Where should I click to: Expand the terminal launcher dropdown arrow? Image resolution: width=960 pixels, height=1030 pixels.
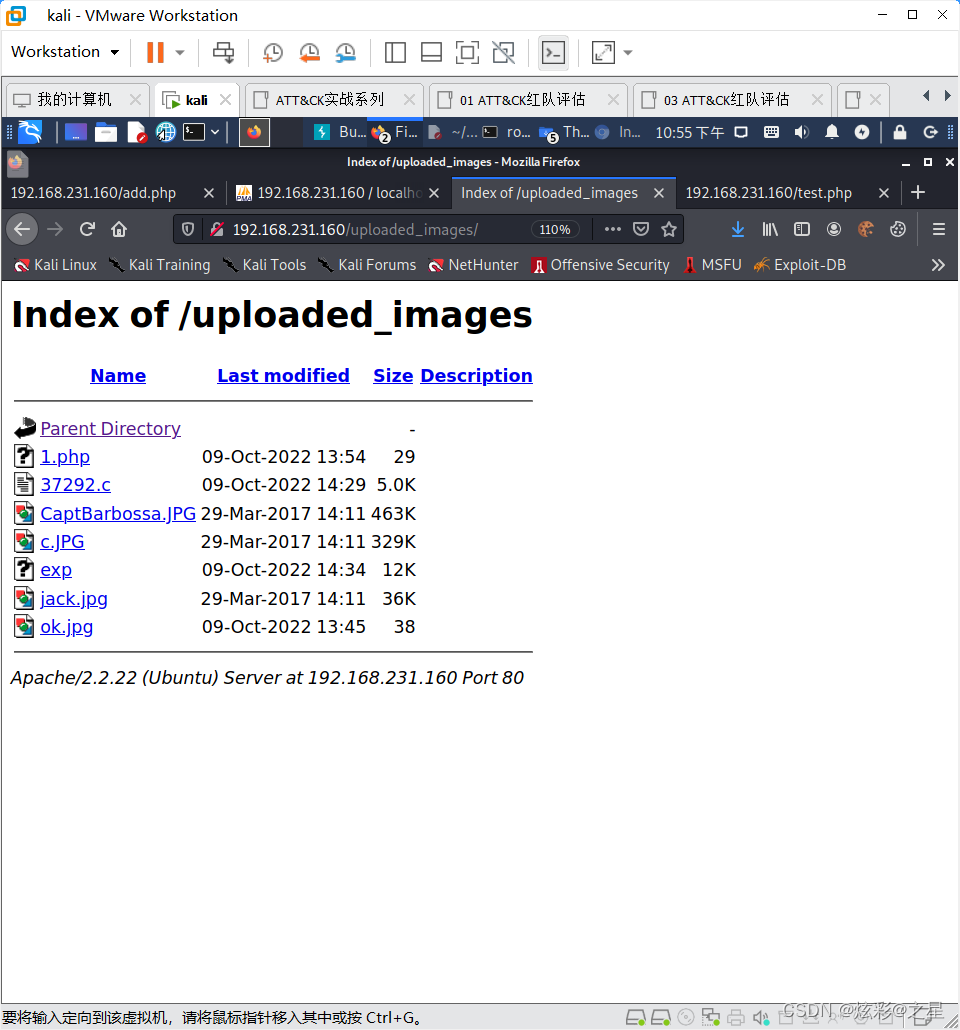(x=215, y=132)
